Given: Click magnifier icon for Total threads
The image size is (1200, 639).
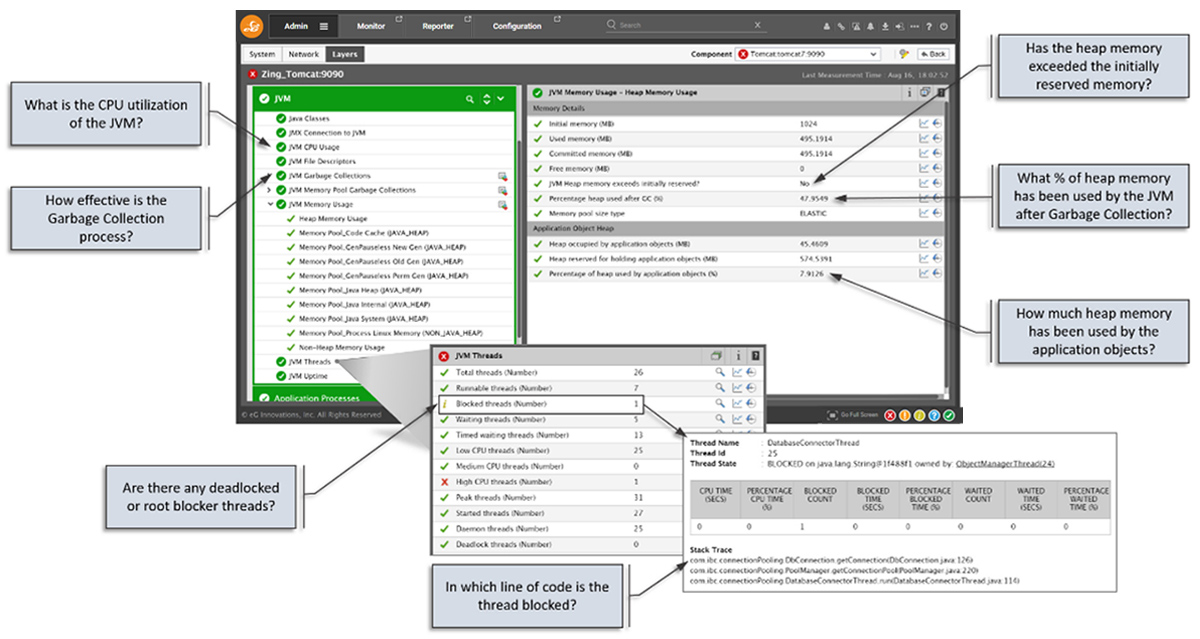Looking at the screenshot, I should (719, 372).
